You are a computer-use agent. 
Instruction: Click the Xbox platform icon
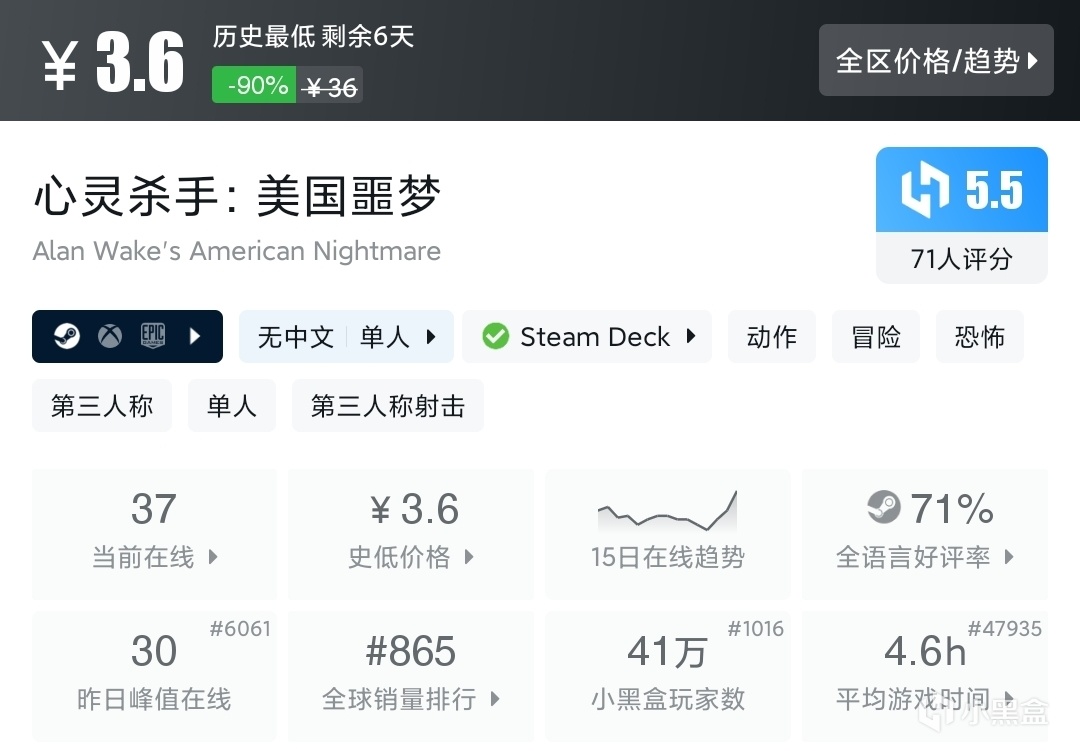[109, 336]
